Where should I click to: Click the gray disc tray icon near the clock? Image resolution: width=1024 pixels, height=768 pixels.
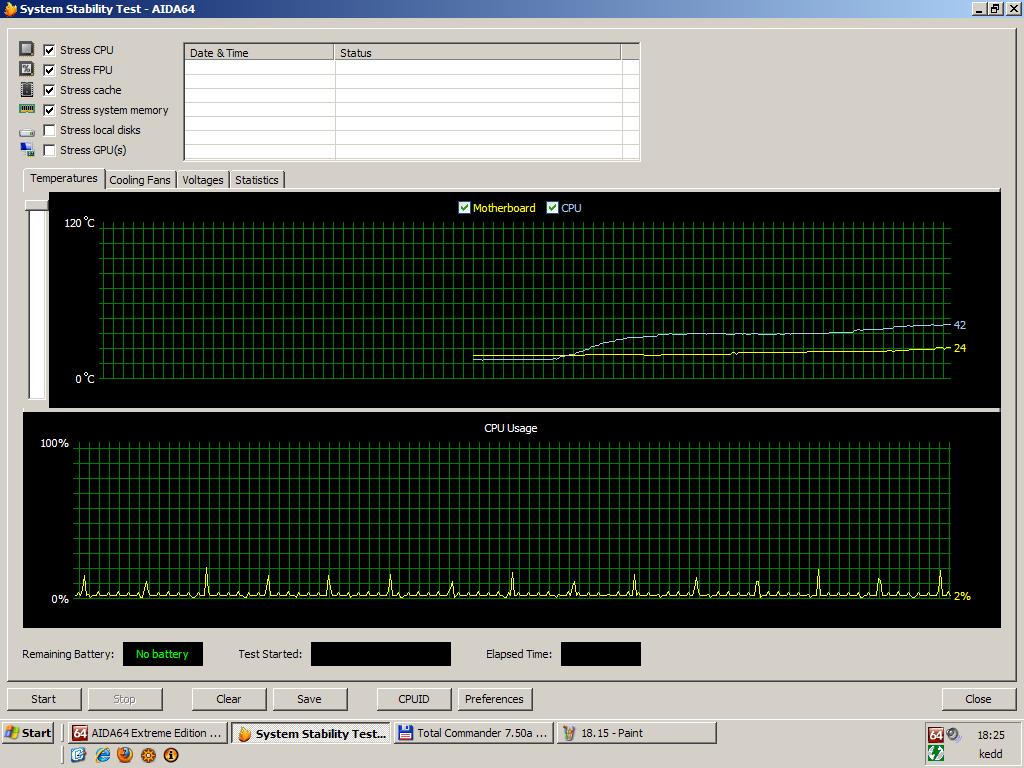[953, 734]
